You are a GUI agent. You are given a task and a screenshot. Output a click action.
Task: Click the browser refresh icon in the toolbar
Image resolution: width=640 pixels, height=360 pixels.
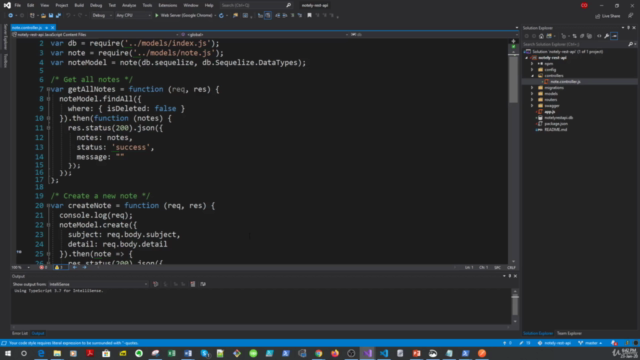tap(221, 16)
